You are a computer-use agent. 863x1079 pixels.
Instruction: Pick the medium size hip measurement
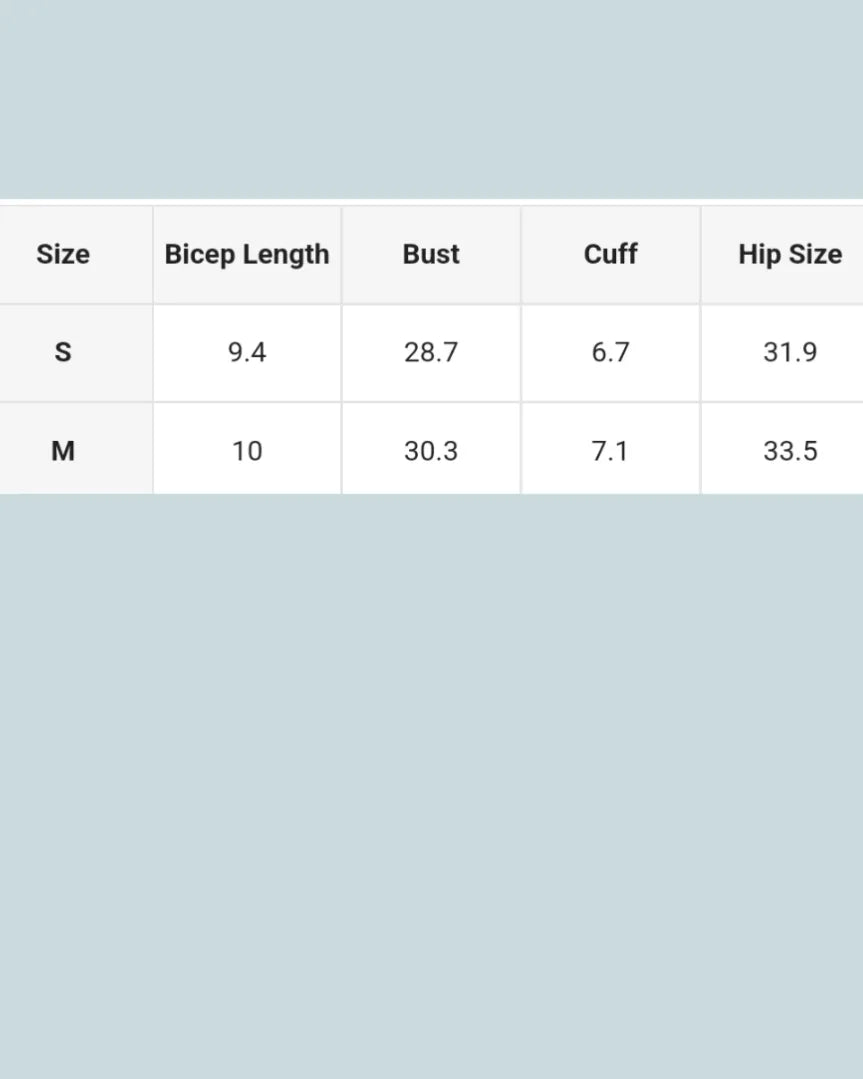[789, 451]
